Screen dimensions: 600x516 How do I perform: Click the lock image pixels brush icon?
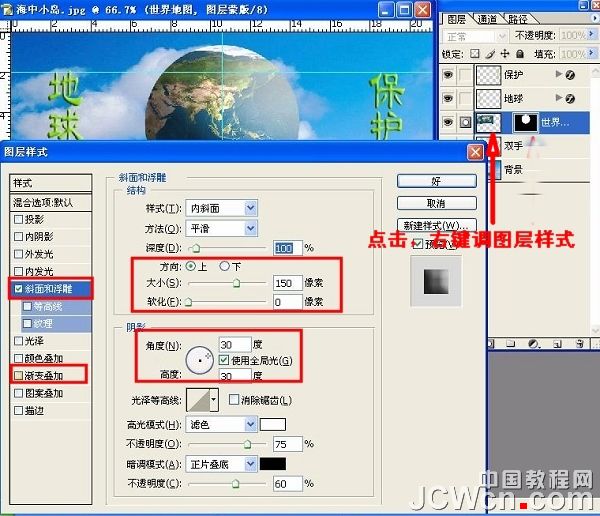coord(490,54)
